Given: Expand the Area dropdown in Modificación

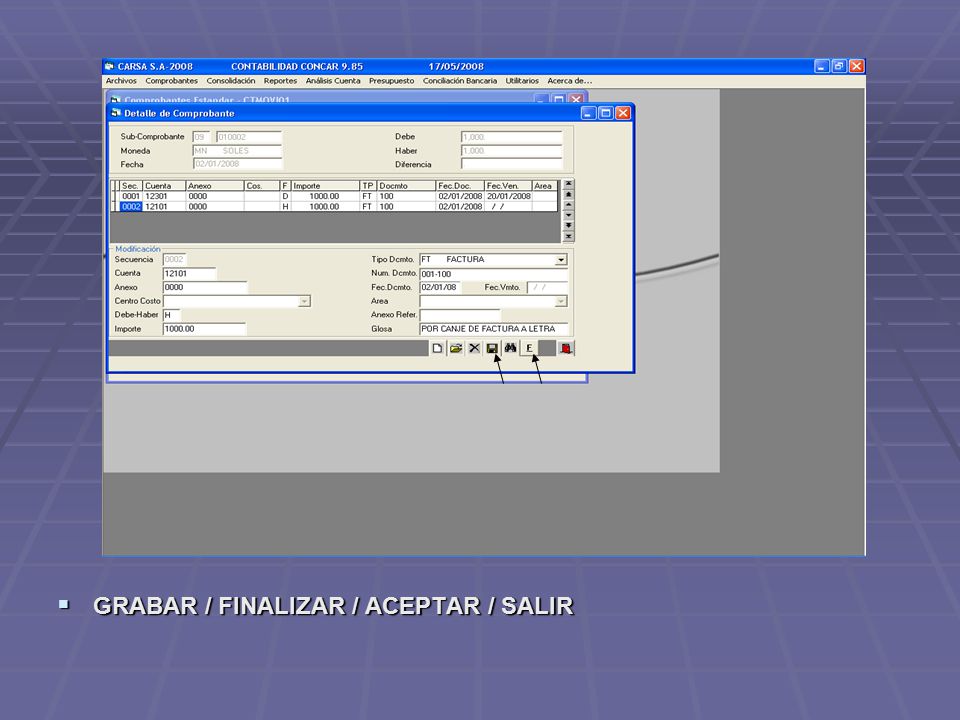Looking at the screenshot, I should (x=561, y=301).
